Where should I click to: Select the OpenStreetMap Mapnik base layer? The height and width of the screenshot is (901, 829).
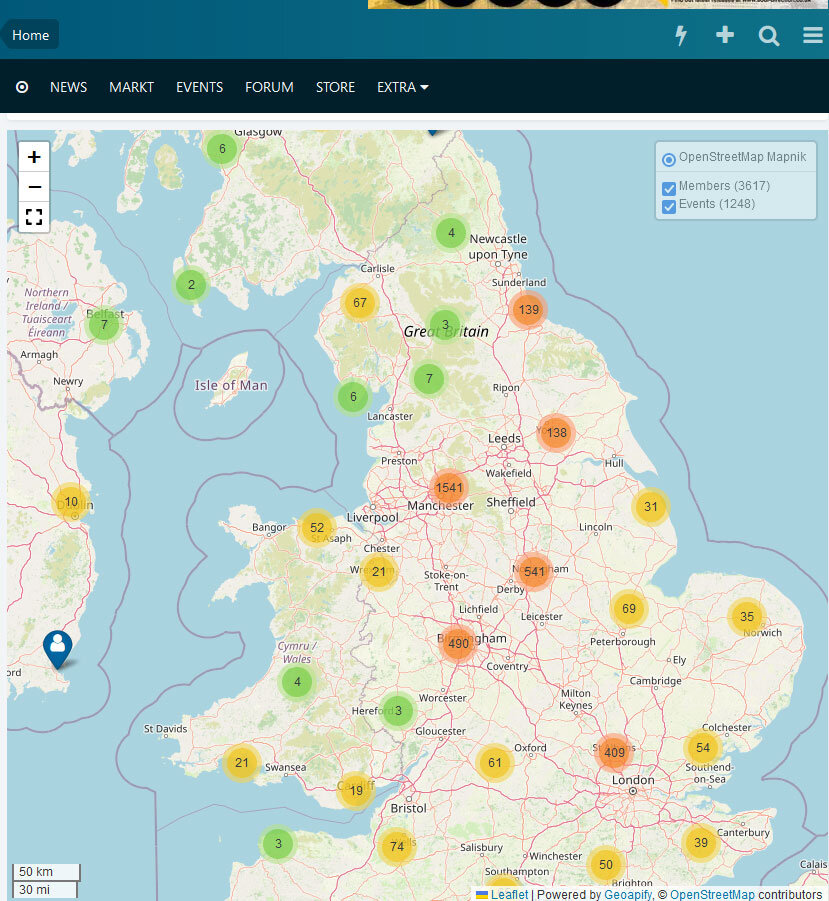coord(669,159)
